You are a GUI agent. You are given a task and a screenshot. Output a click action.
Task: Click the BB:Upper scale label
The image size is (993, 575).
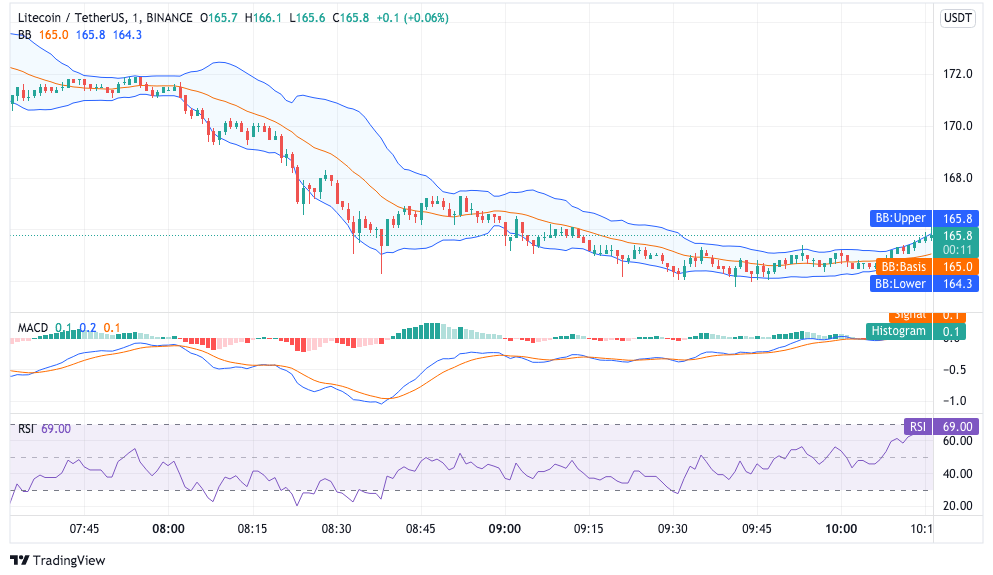[x=900, y=218]
